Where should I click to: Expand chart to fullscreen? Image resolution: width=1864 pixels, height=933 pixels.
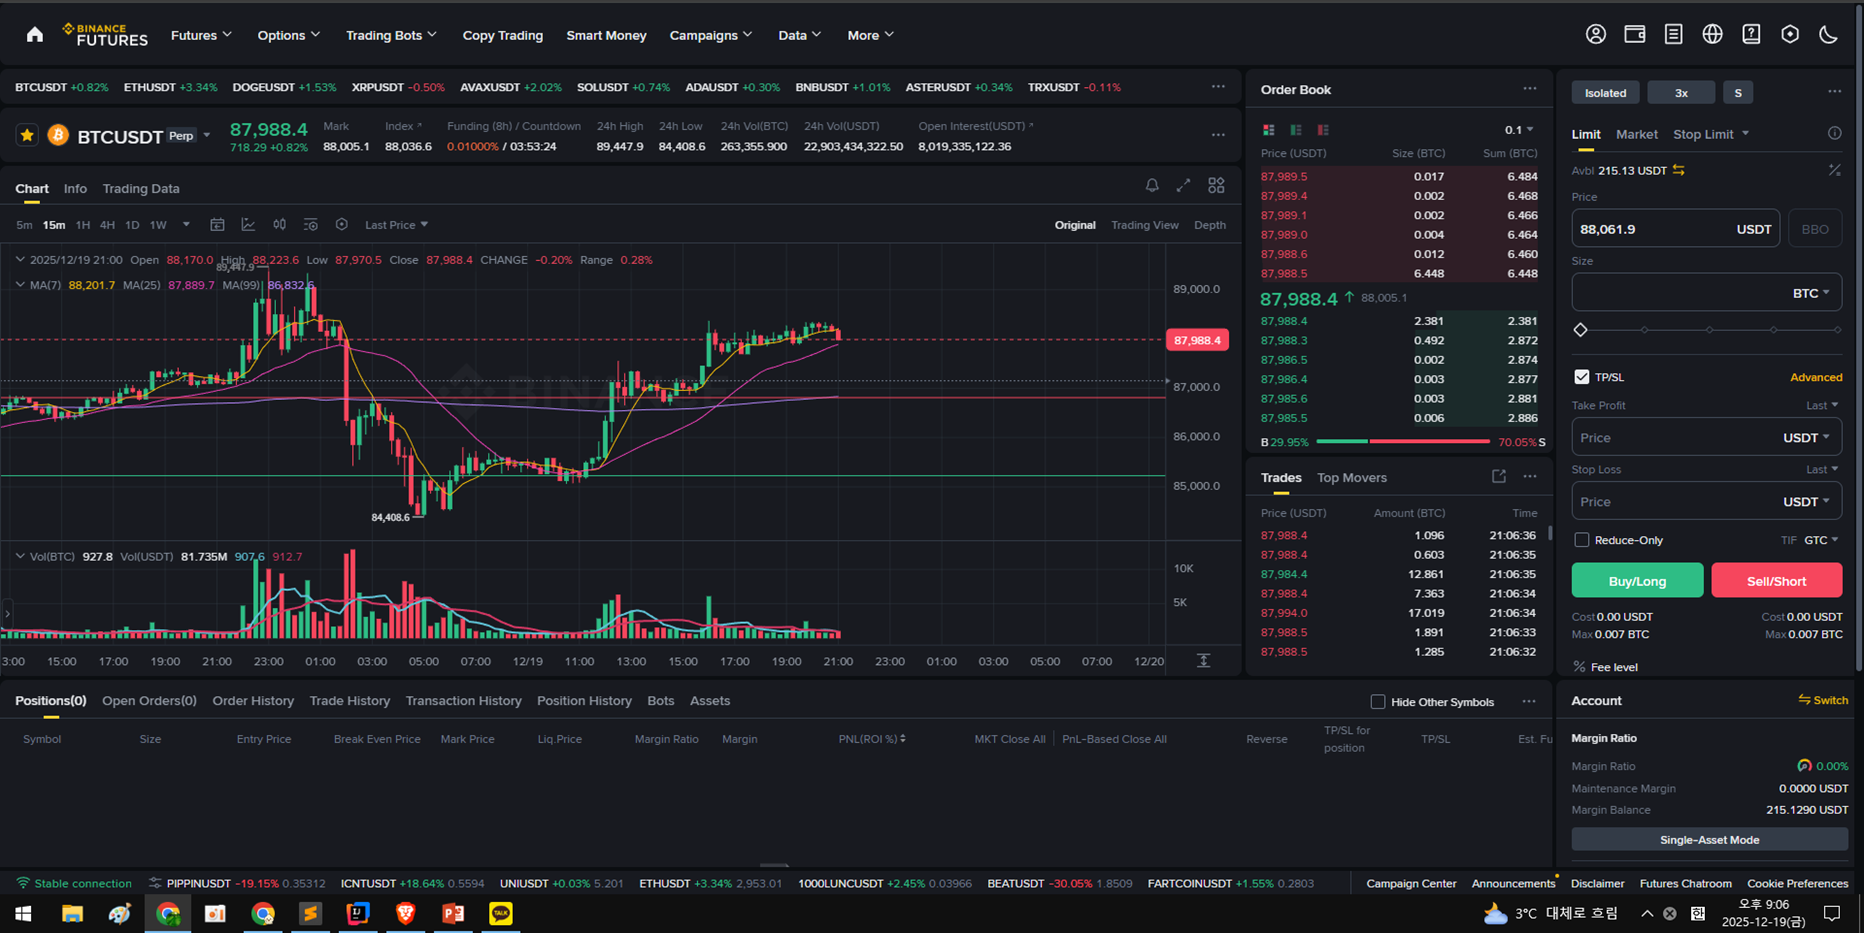point(1184,185)
